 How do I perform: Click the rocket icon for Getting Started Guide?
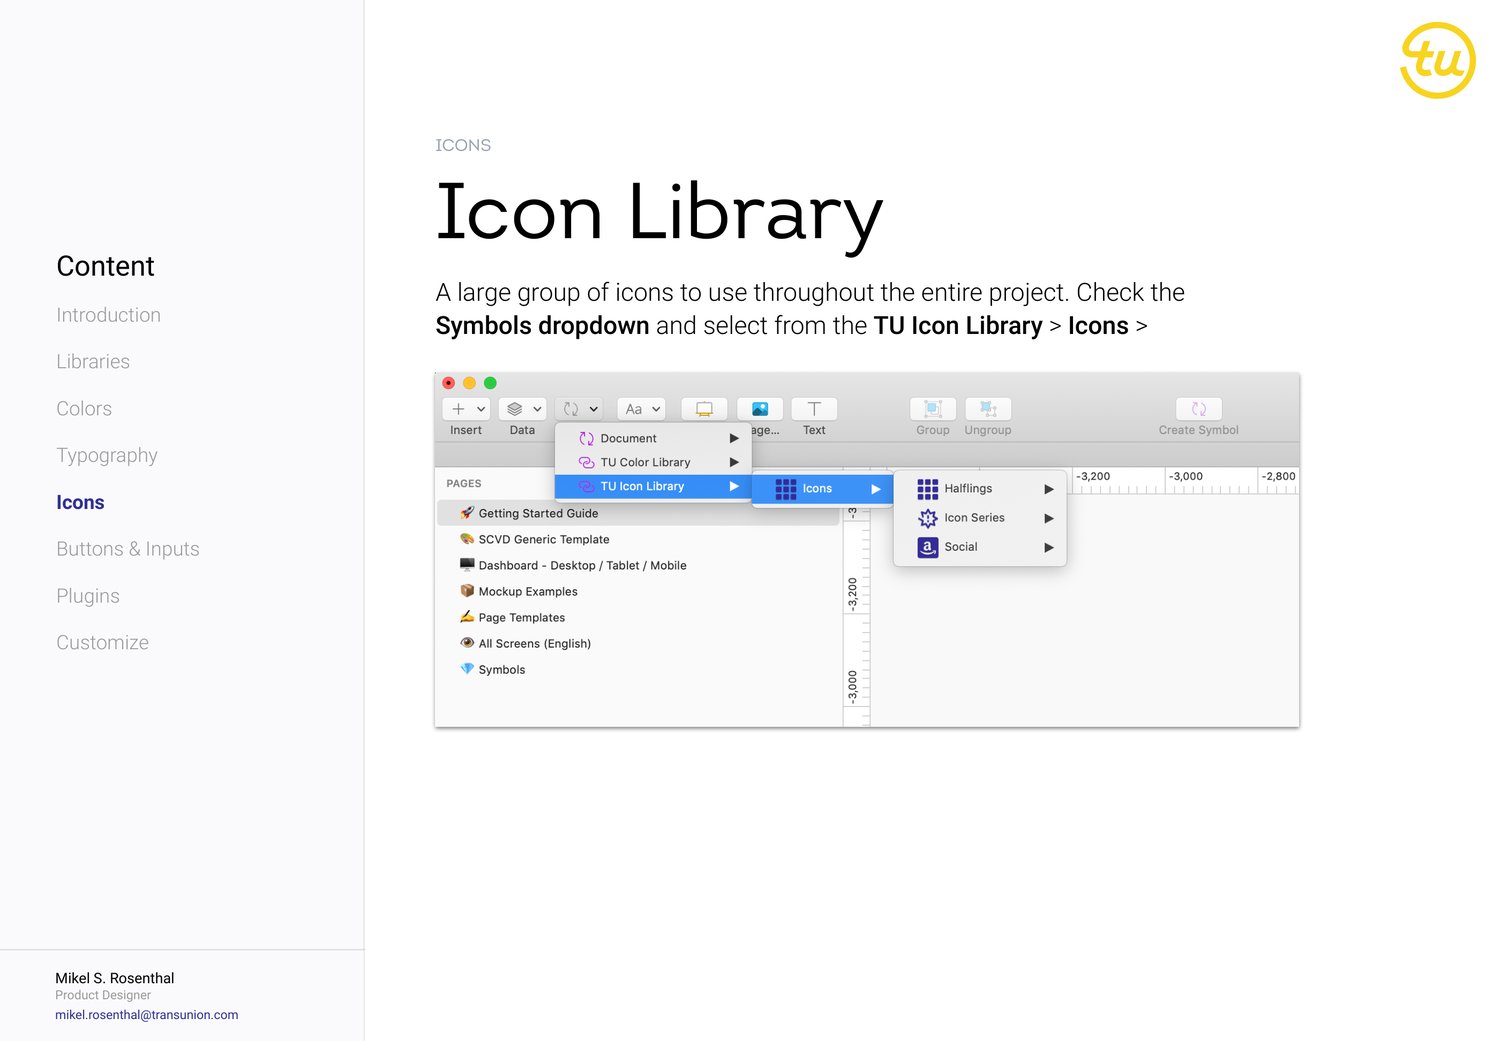tap(467, 513)
